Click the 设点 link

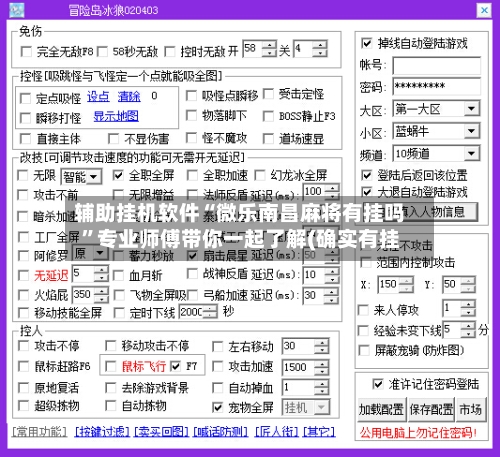point(98,97)
